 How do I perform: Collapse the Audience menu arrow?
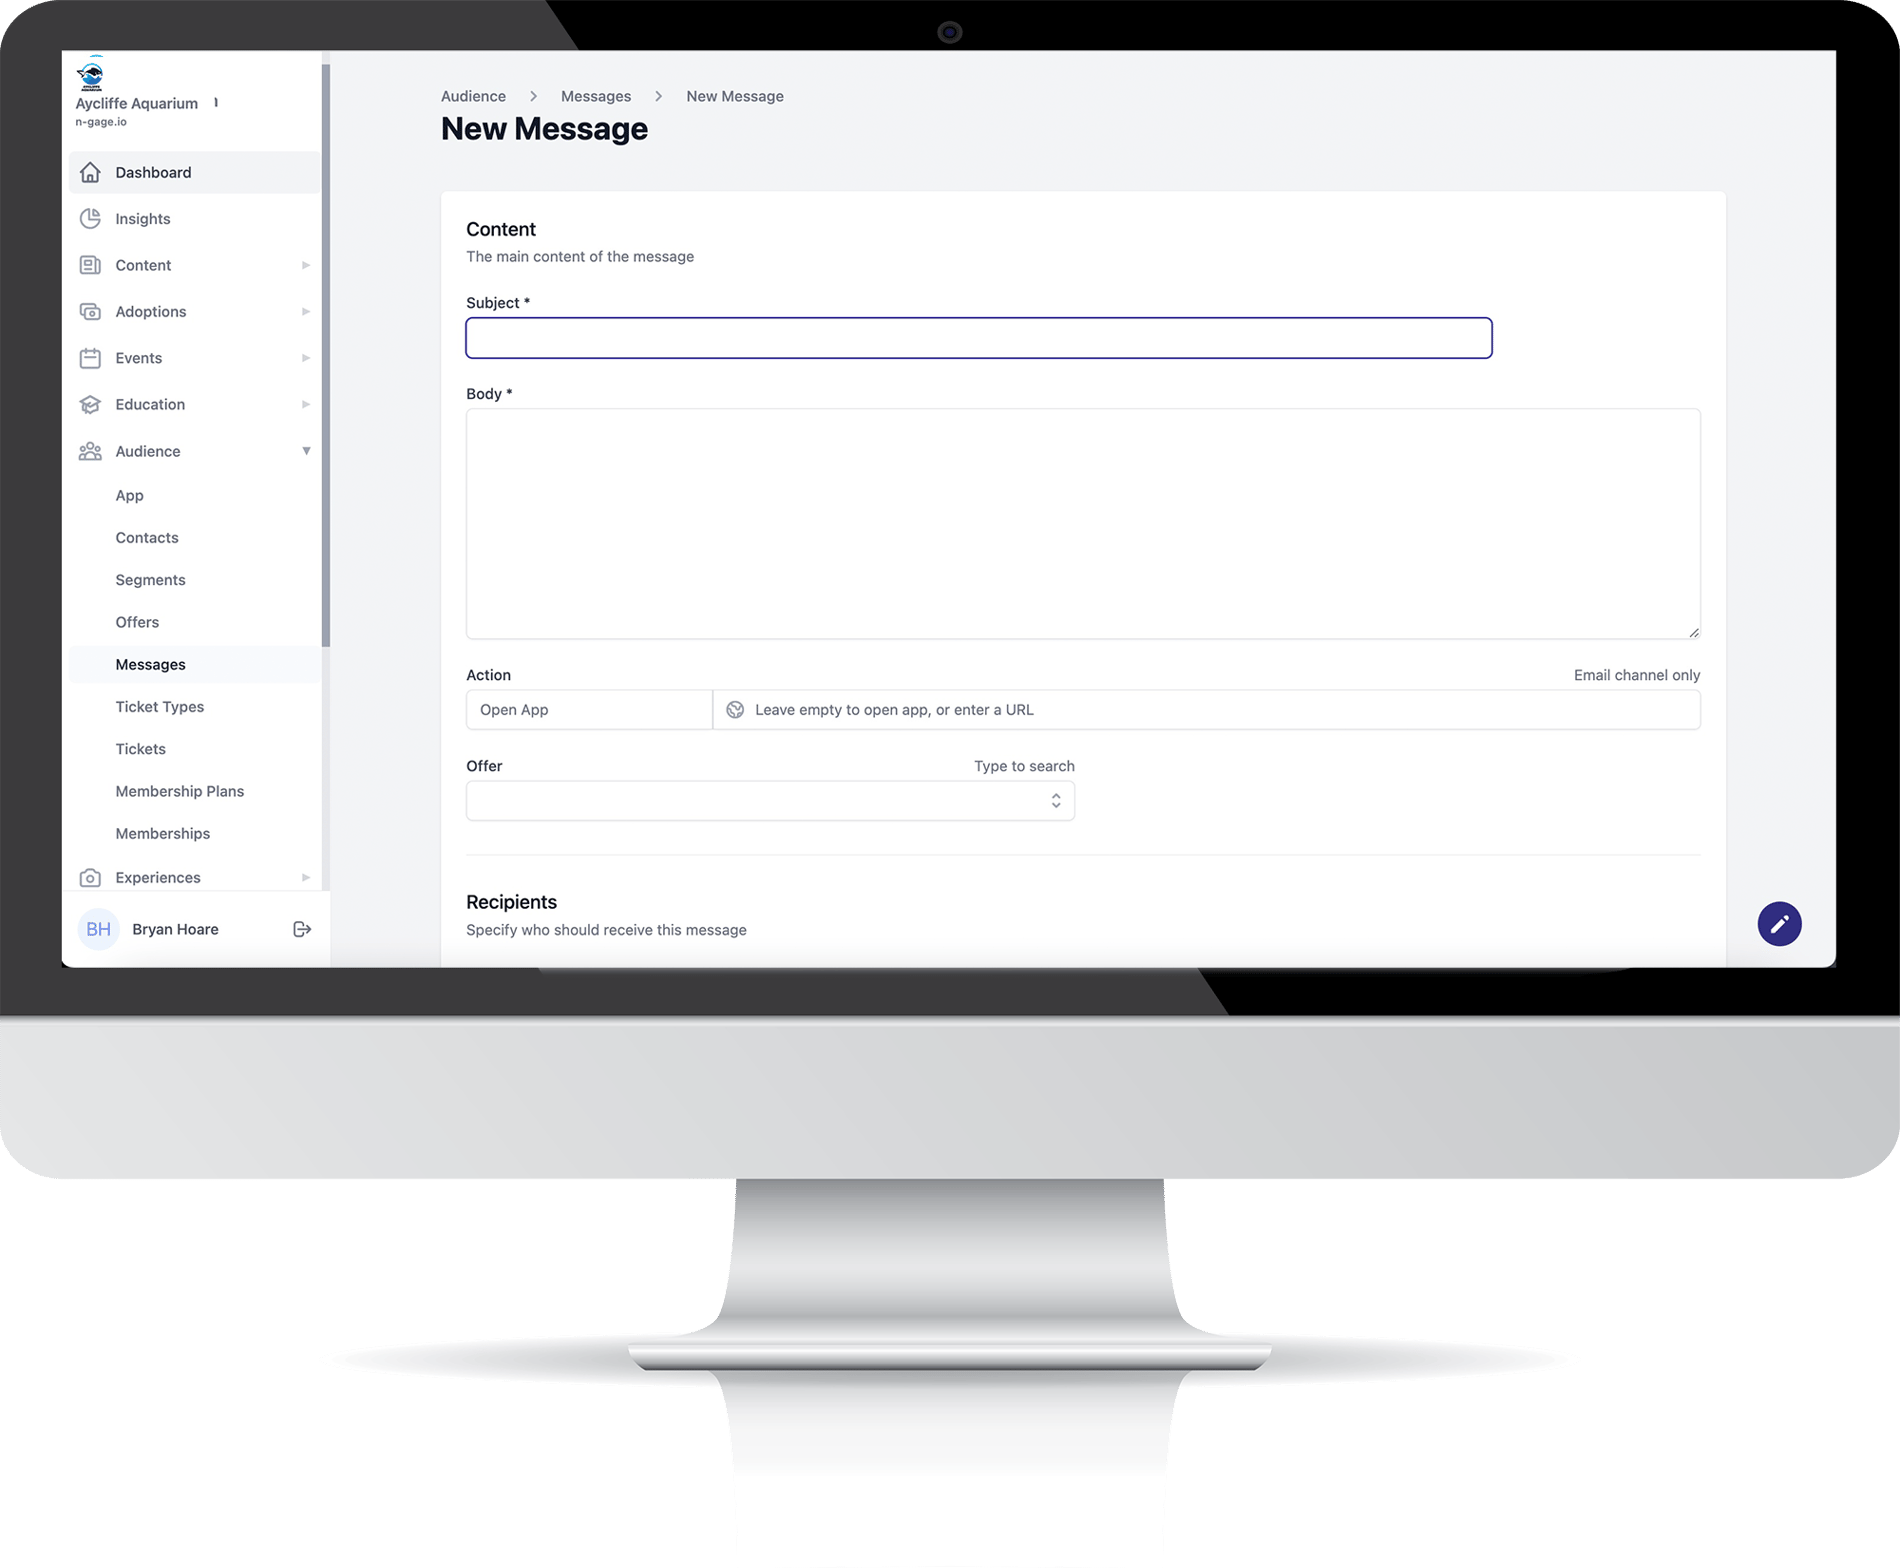[x=306, y=451]
